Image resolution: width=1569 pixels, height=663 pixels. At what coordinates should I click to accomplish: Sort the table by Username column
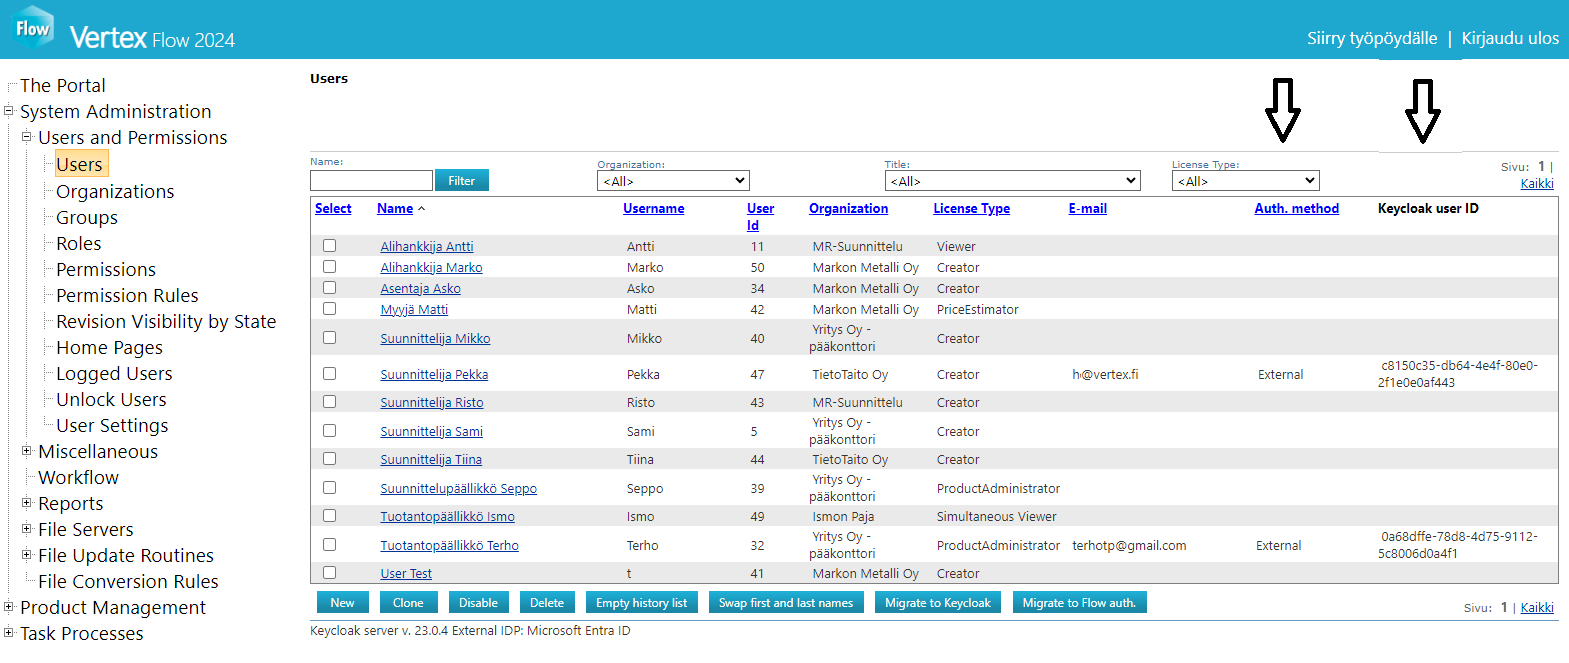pos(653,209)
